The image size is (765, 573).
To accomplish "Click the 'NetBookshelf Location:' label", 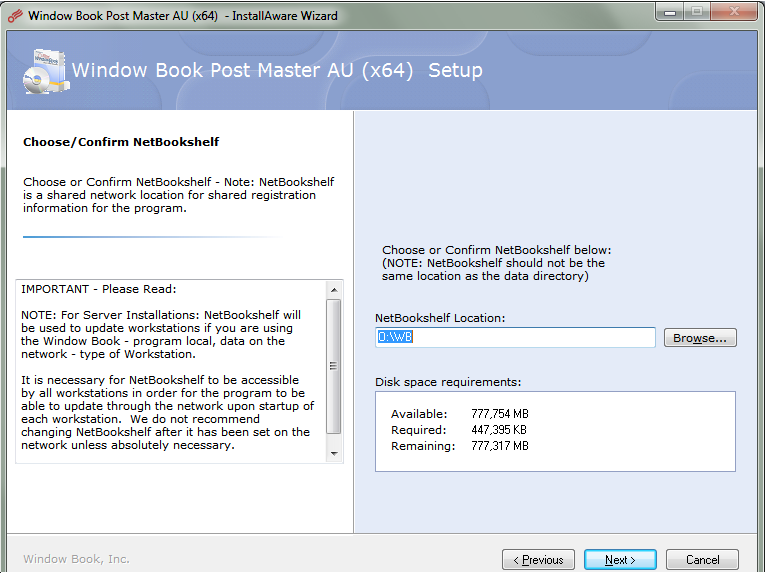I will tap(440, 318).
